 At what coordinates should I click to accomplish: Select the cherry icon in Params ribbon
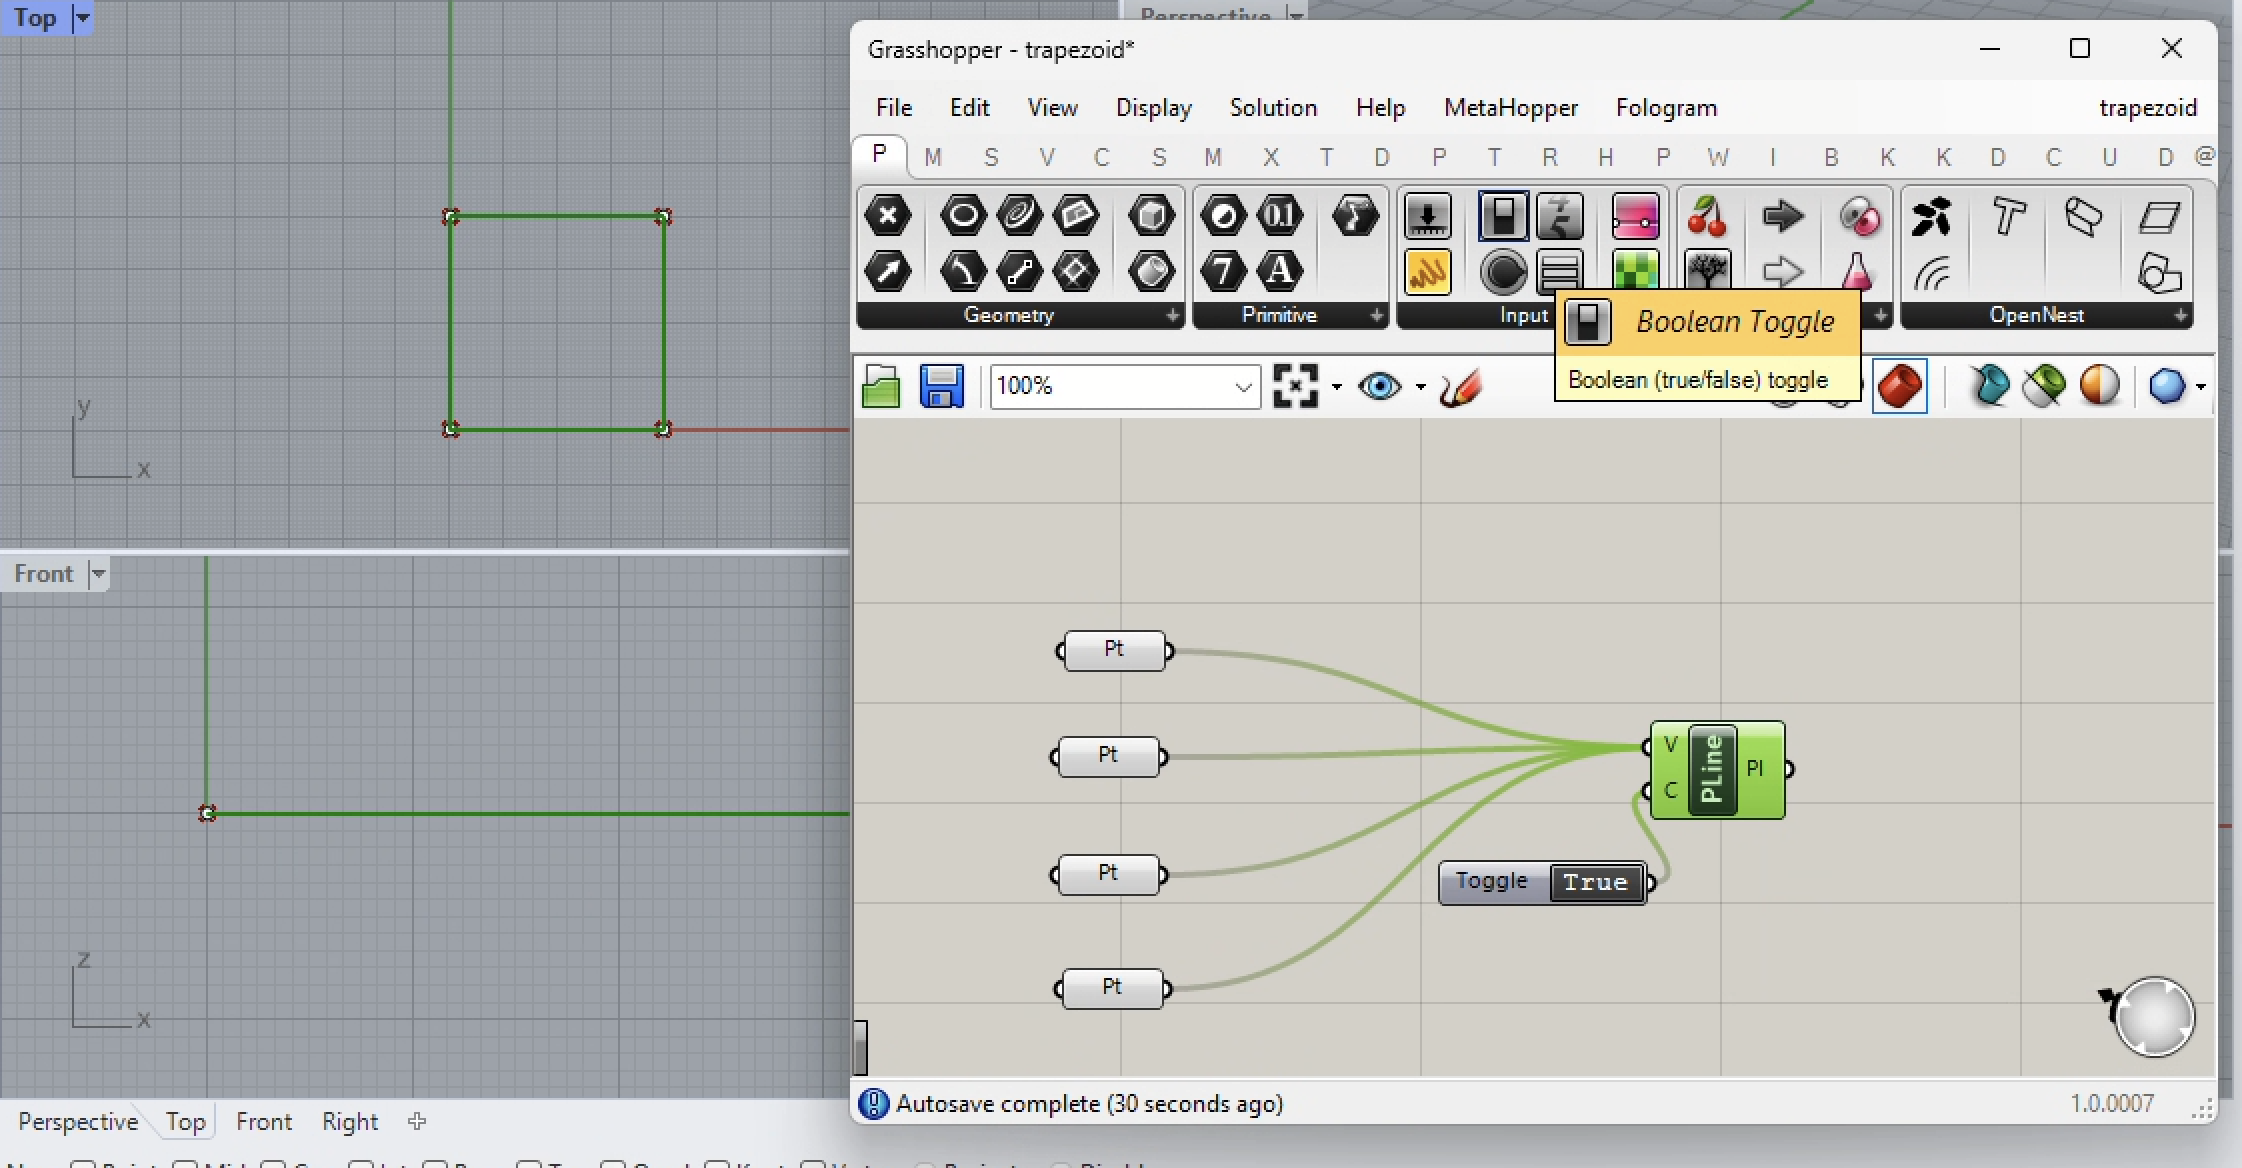coord(1707,216)
